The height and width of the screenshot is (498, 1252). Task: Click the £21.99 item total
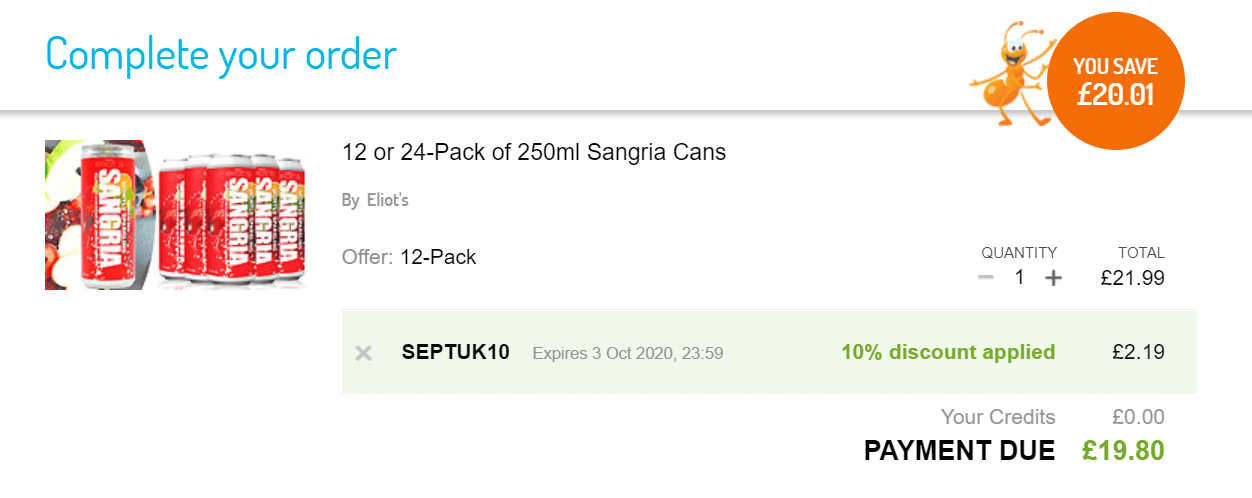click(x=1132, y=279)
